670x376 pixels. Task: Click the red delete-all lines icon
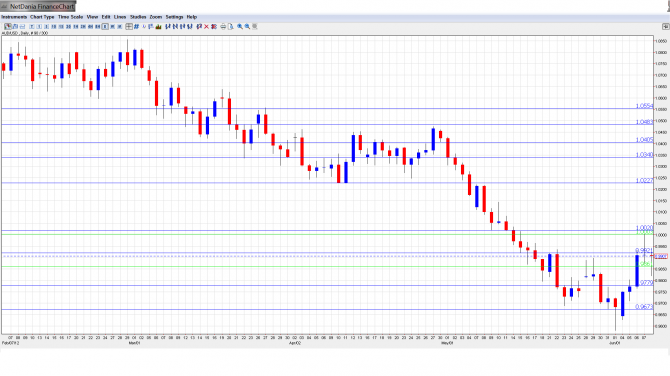click(214, 26)
